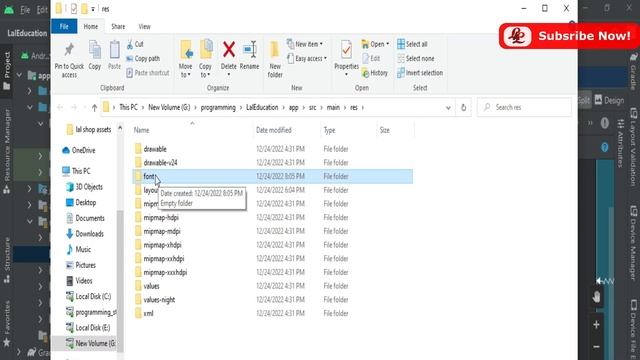The image size is (640, 360).
Task: Click Invert selection
Action: tap(420, 73)
